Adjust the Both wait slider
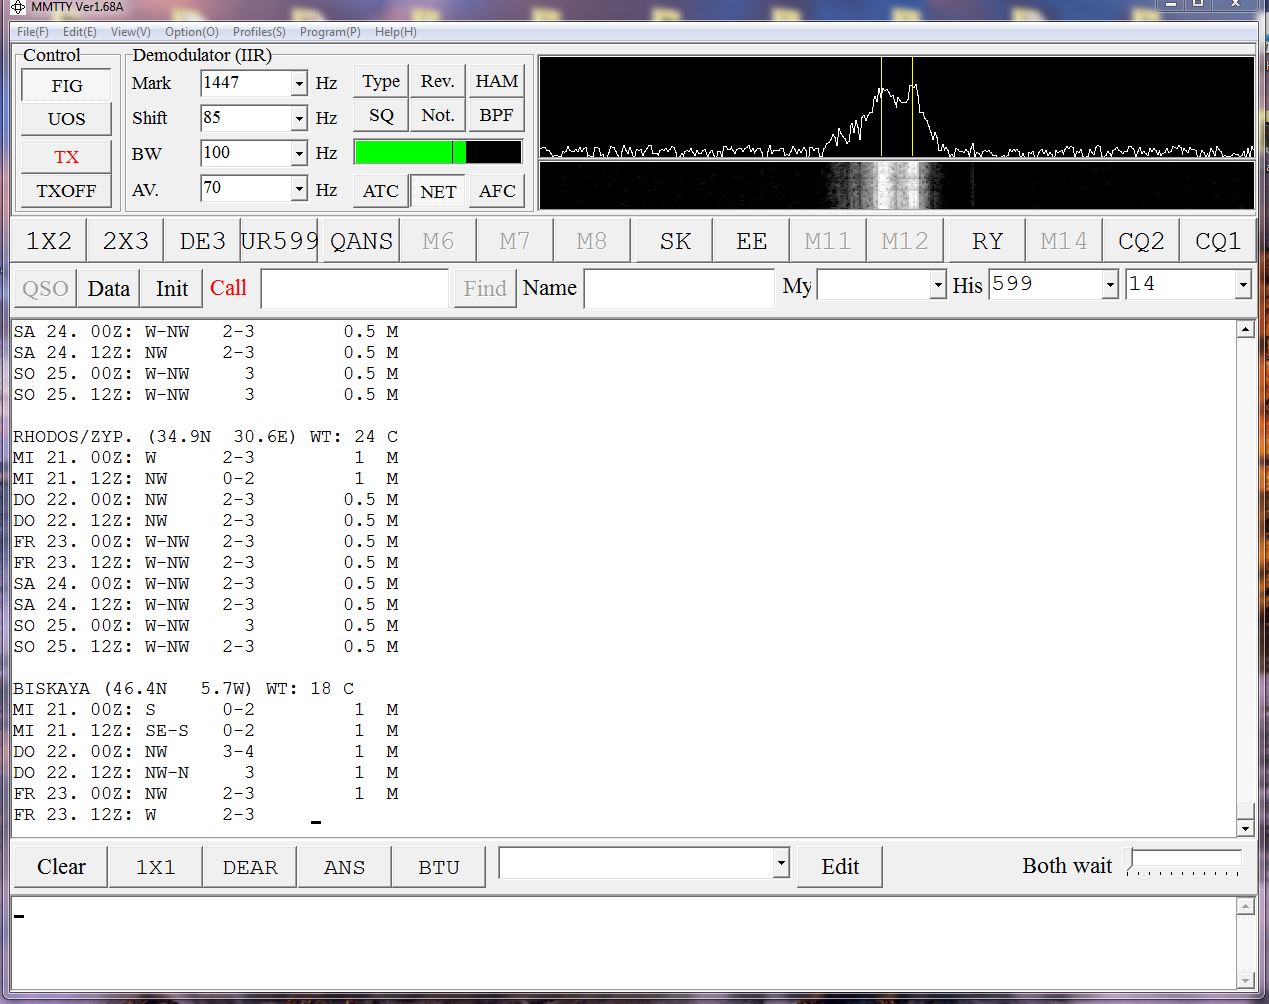Screen dimensions: 1269x1004 coord(1184,863)
